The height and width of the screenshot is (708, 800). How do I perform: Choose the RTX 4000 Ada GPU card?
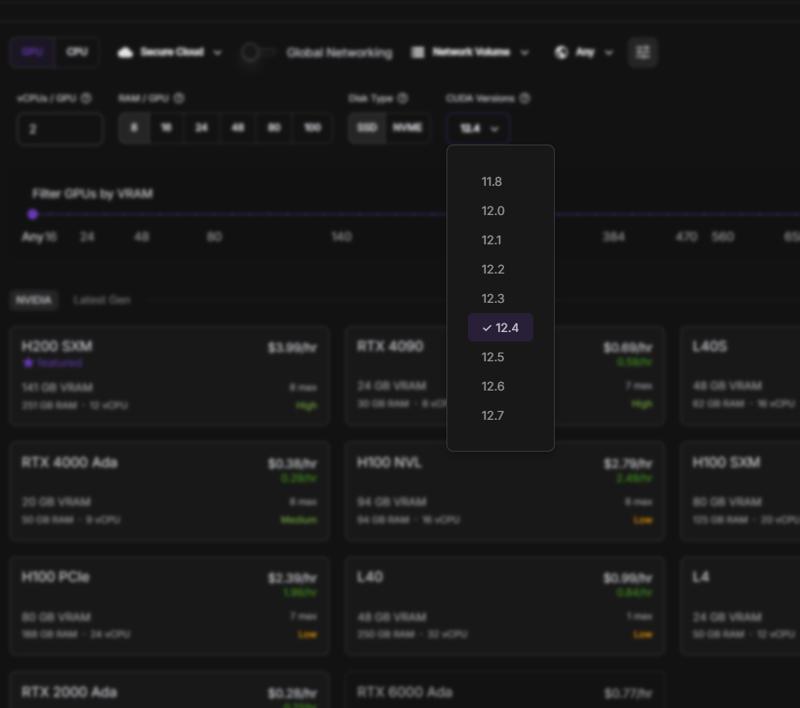click(169, 491)
